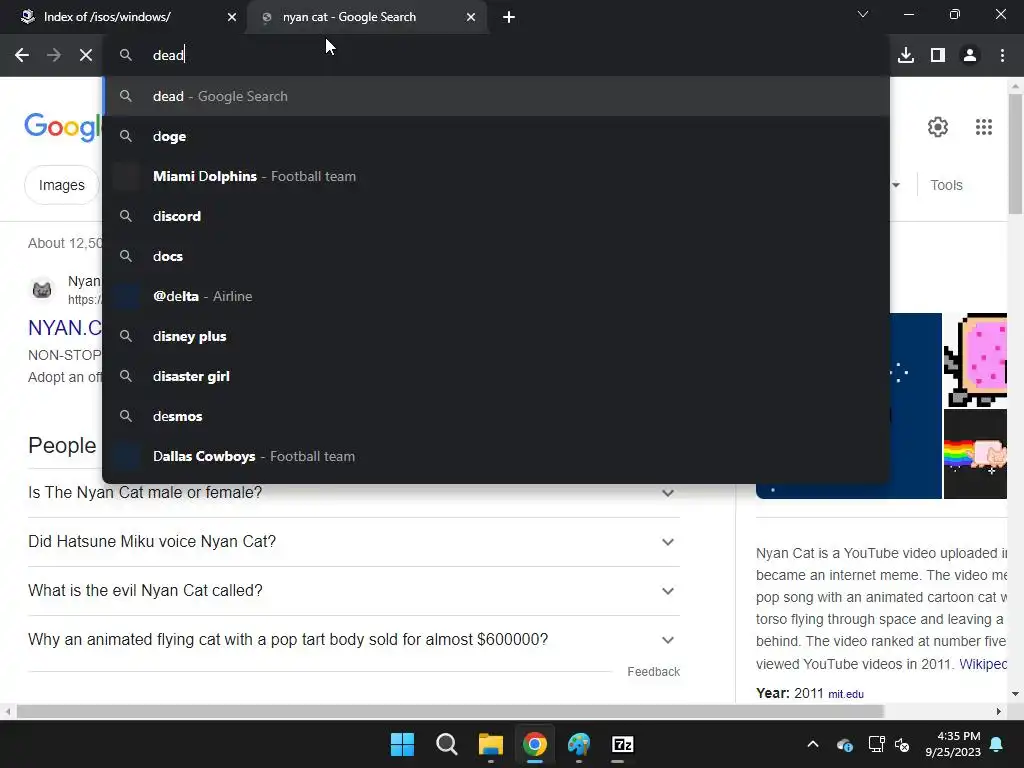Screen dimensions: 1024x768
Task: Click the address bar containing 'dead'
Action: click(x=496, y=55)
